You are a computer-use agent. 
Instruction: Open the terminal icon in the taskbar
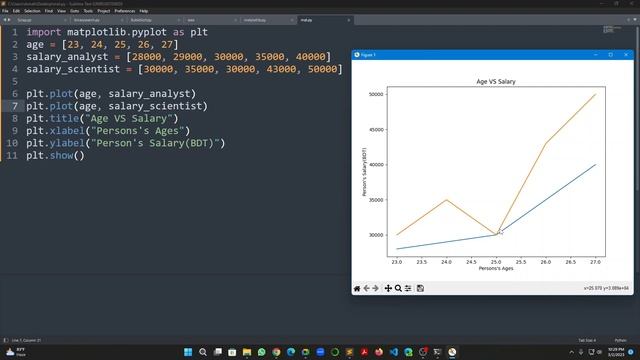pyautogui.click(x=438, y=352)
